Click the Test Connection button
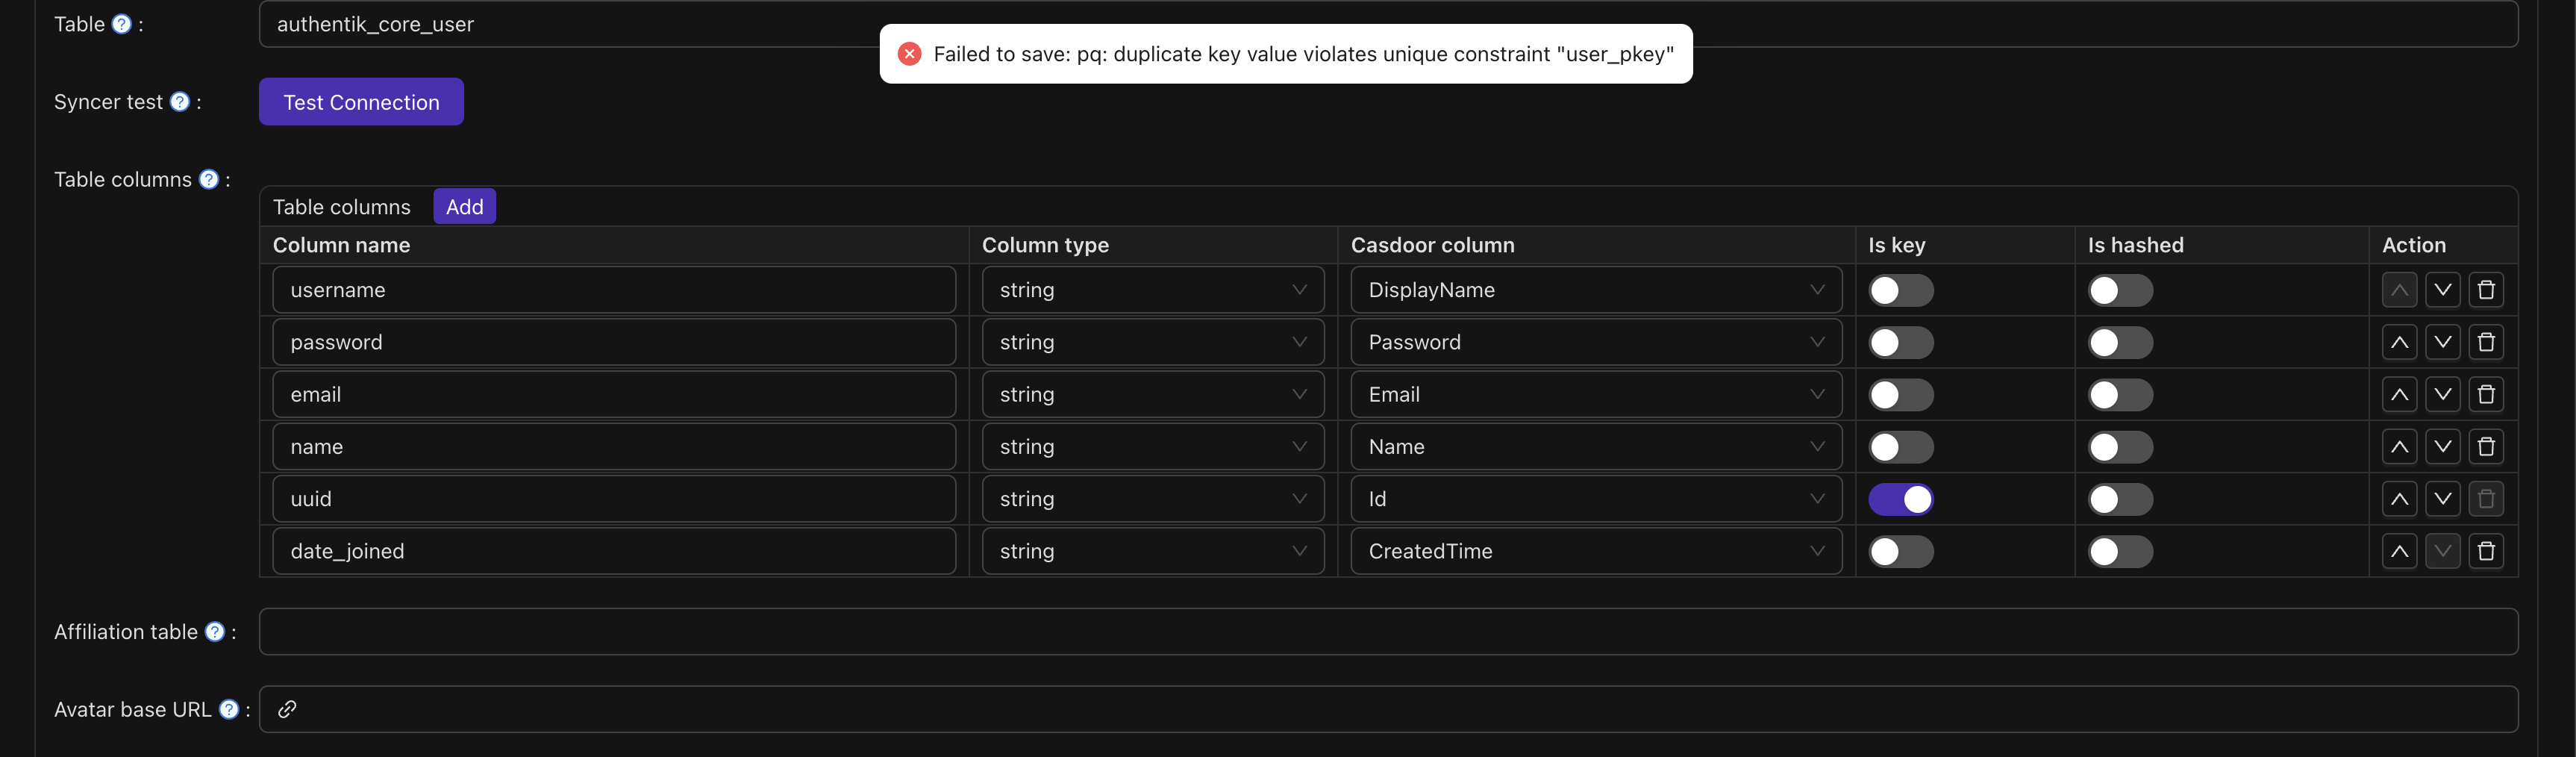 coord(361,102)
